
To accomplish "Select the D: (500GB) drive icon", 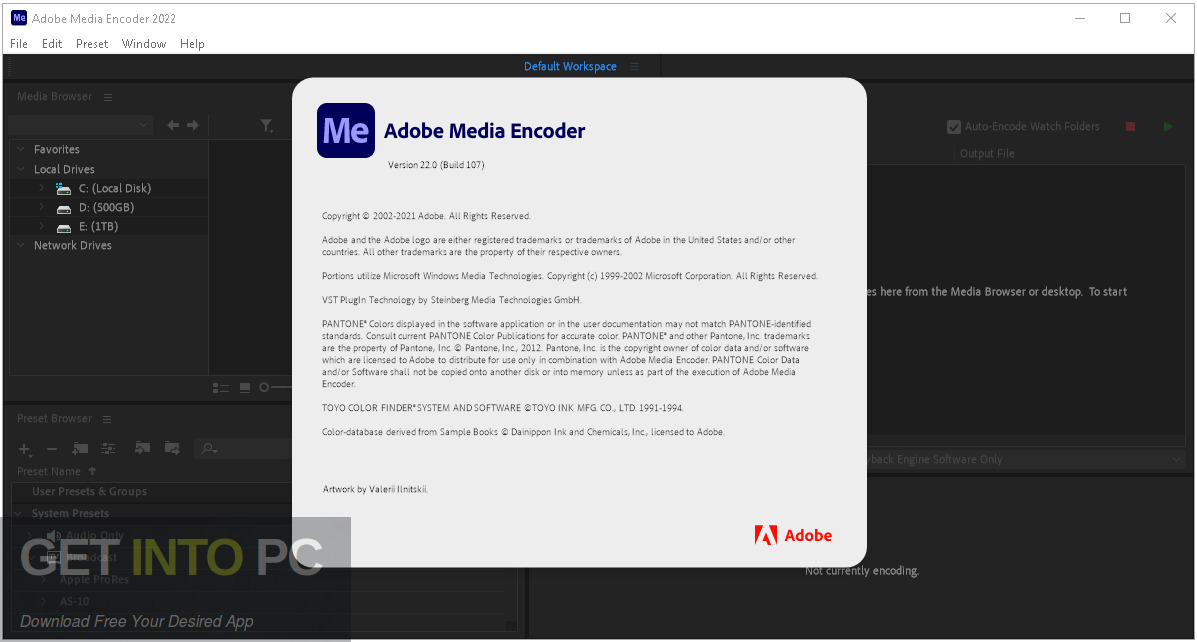I will click(x=64, y=208).
